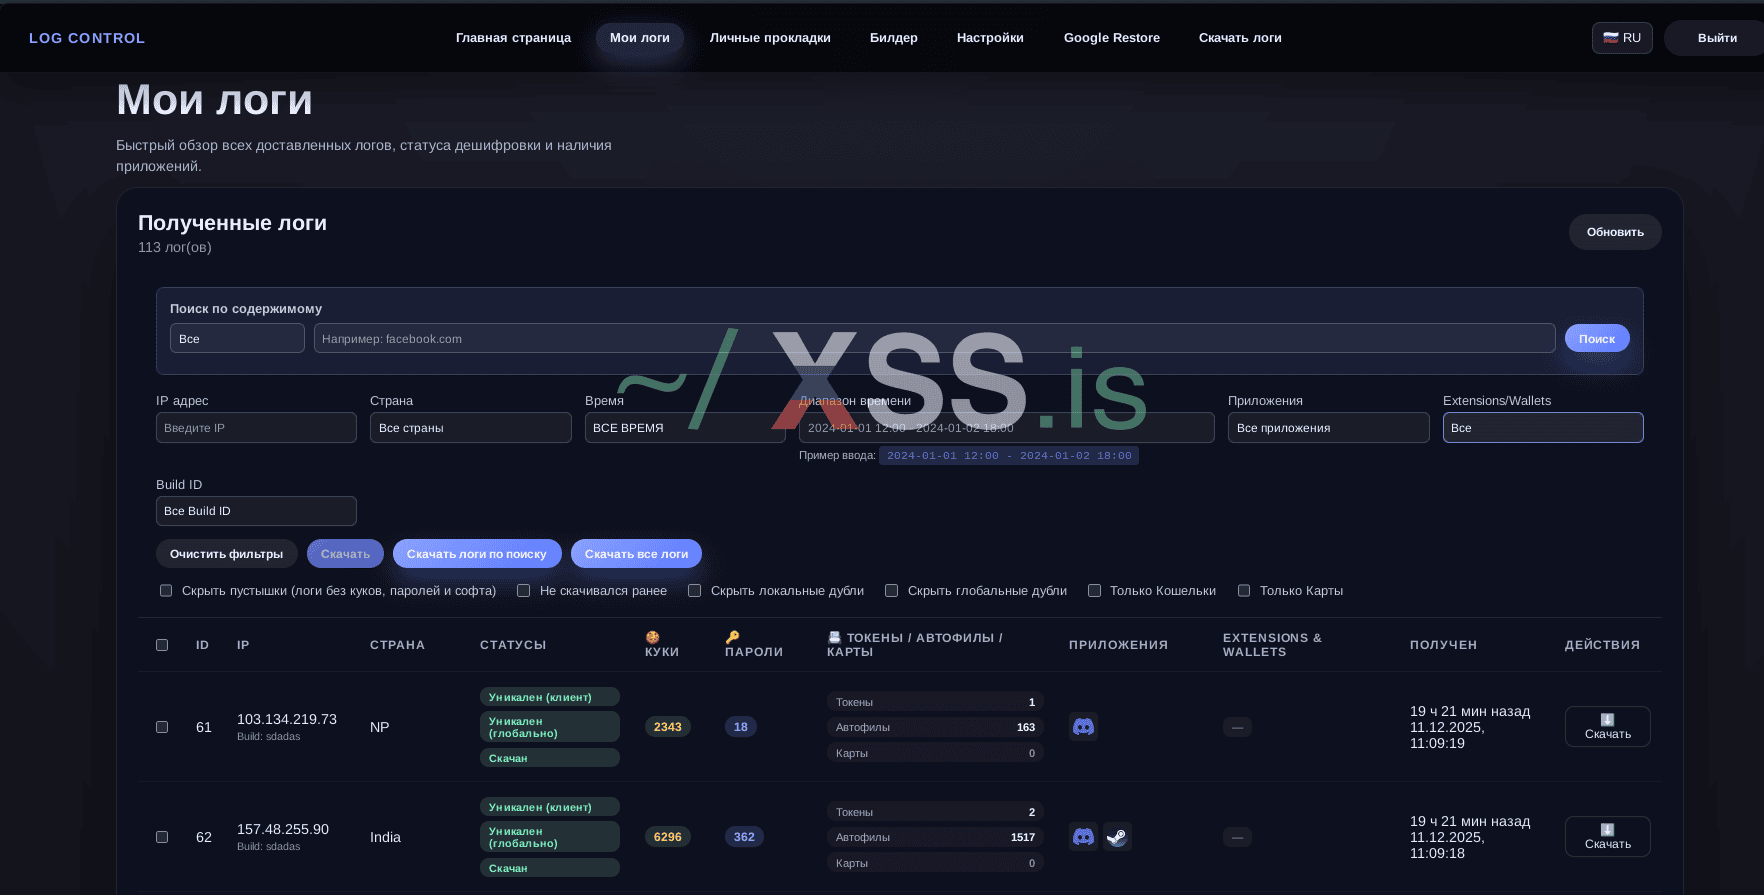Click the cookie count 2343 badge
Image resolution: width=1764 pixels, height=895 pixels.
tap(668, 727)
